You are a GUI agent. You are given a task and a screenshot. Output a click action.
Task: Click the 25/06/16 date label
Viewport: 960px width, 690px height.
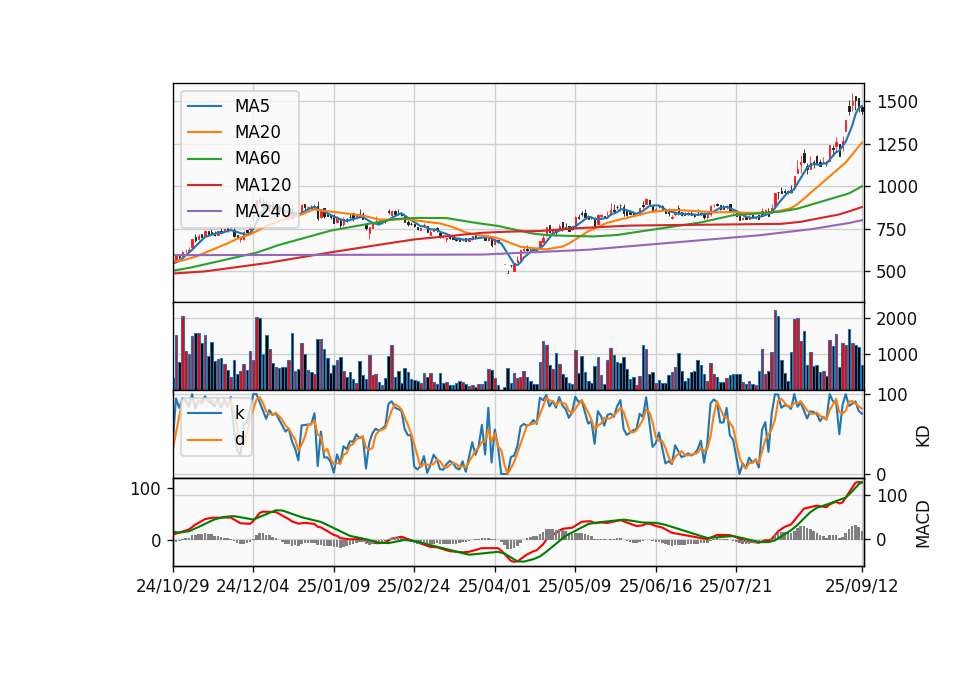tap(656, 586)
